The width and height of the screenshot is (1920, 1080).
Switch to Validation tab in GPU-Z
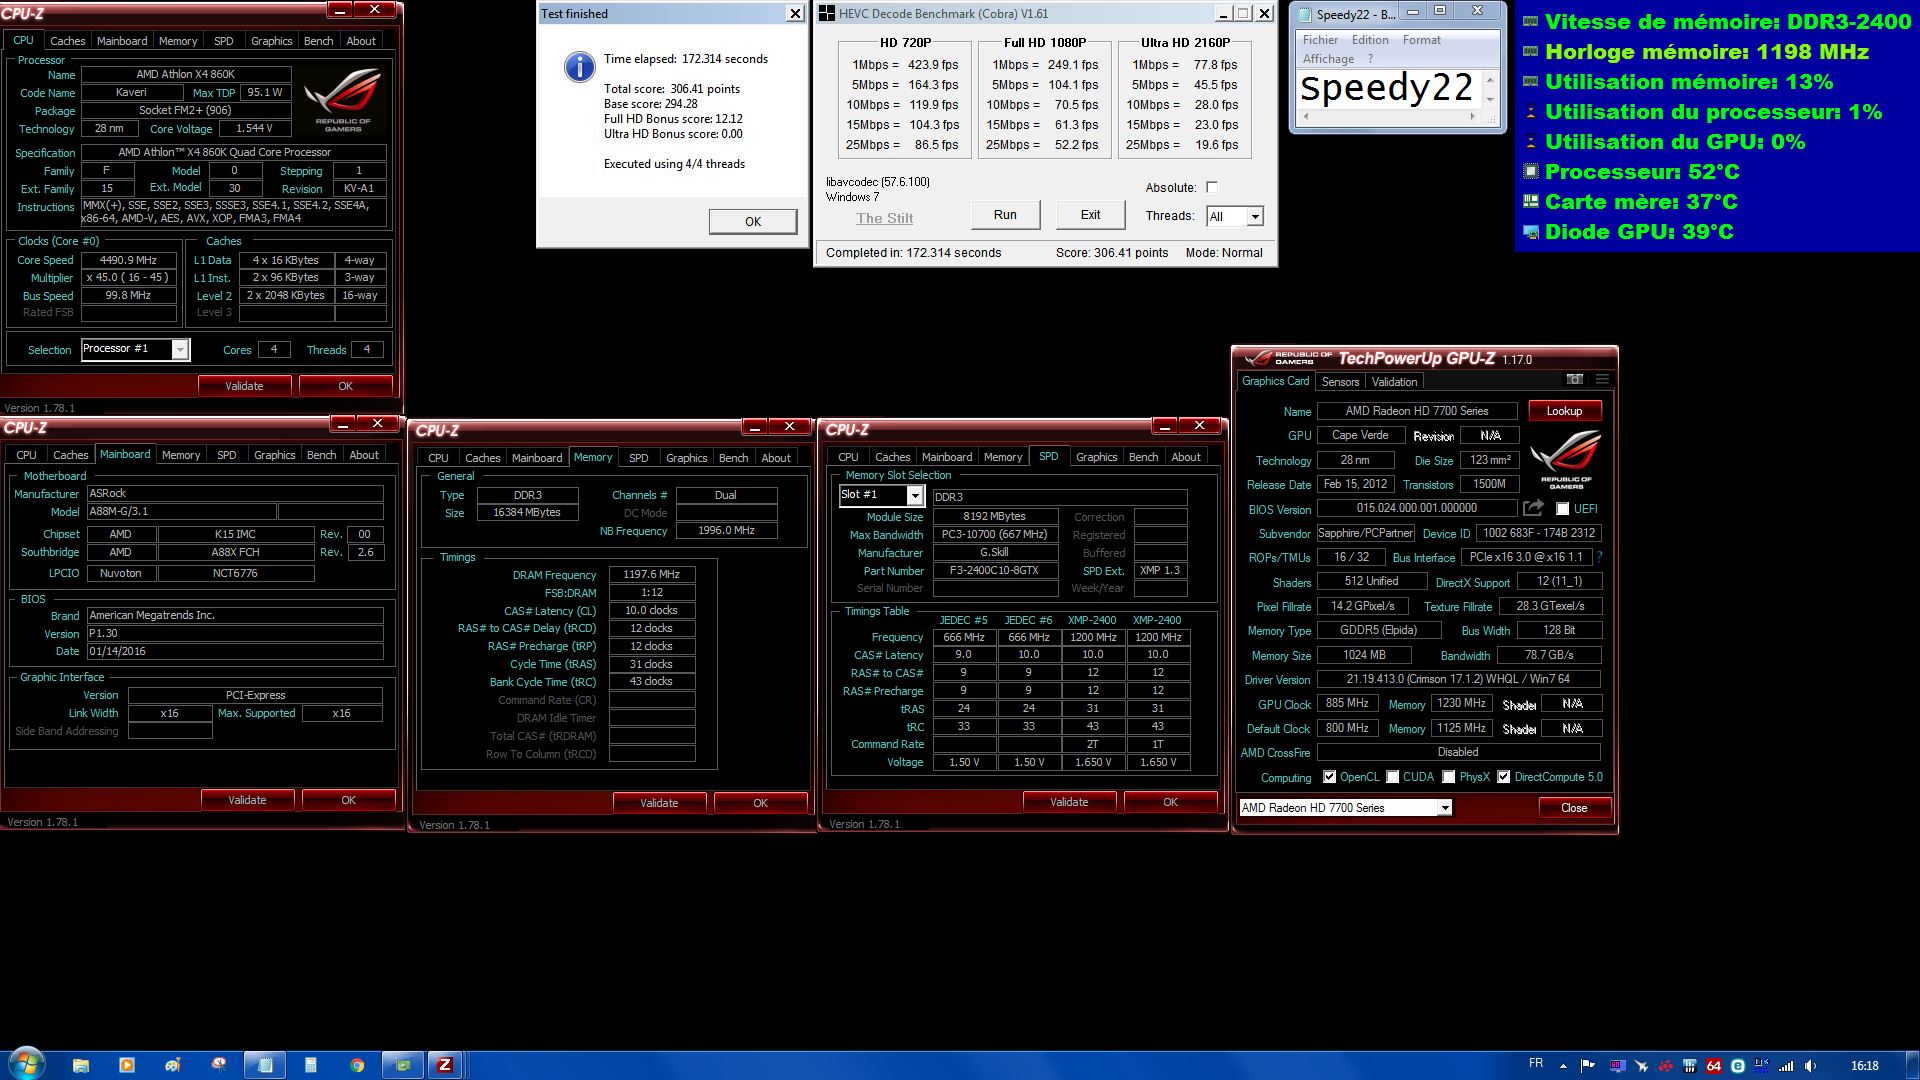1394,382
